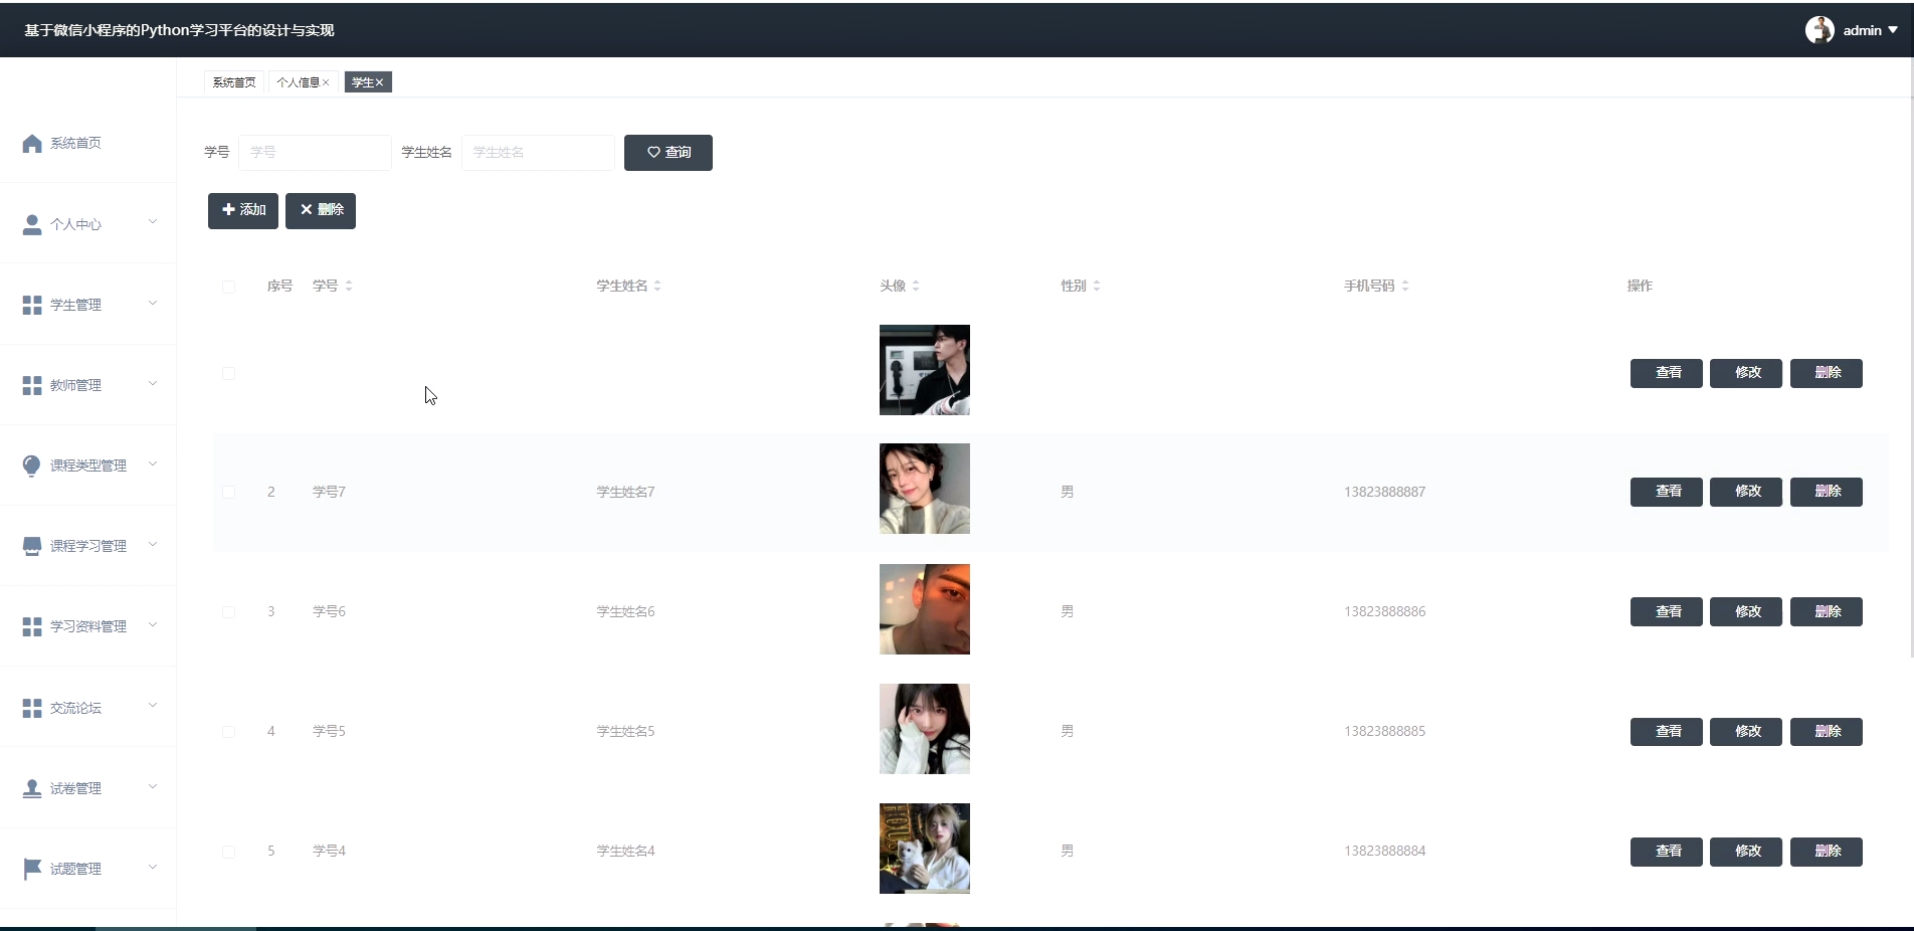
Task: Click the home icon for 系统首页
Action: [32, 144]
